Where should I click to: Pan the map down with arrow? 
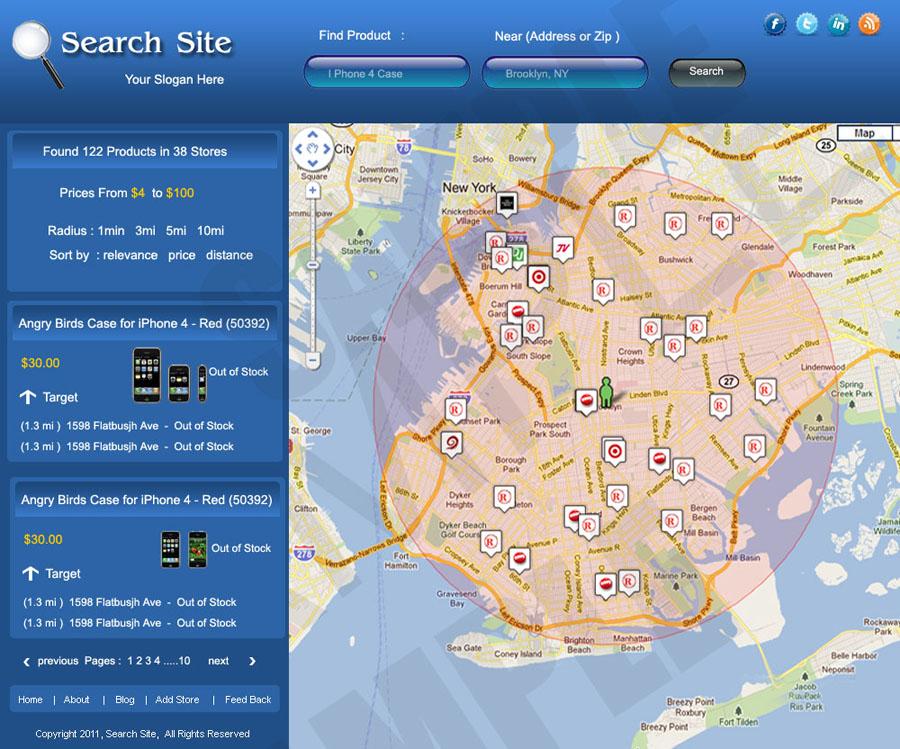pyautogui.click(x=312, y=163)
